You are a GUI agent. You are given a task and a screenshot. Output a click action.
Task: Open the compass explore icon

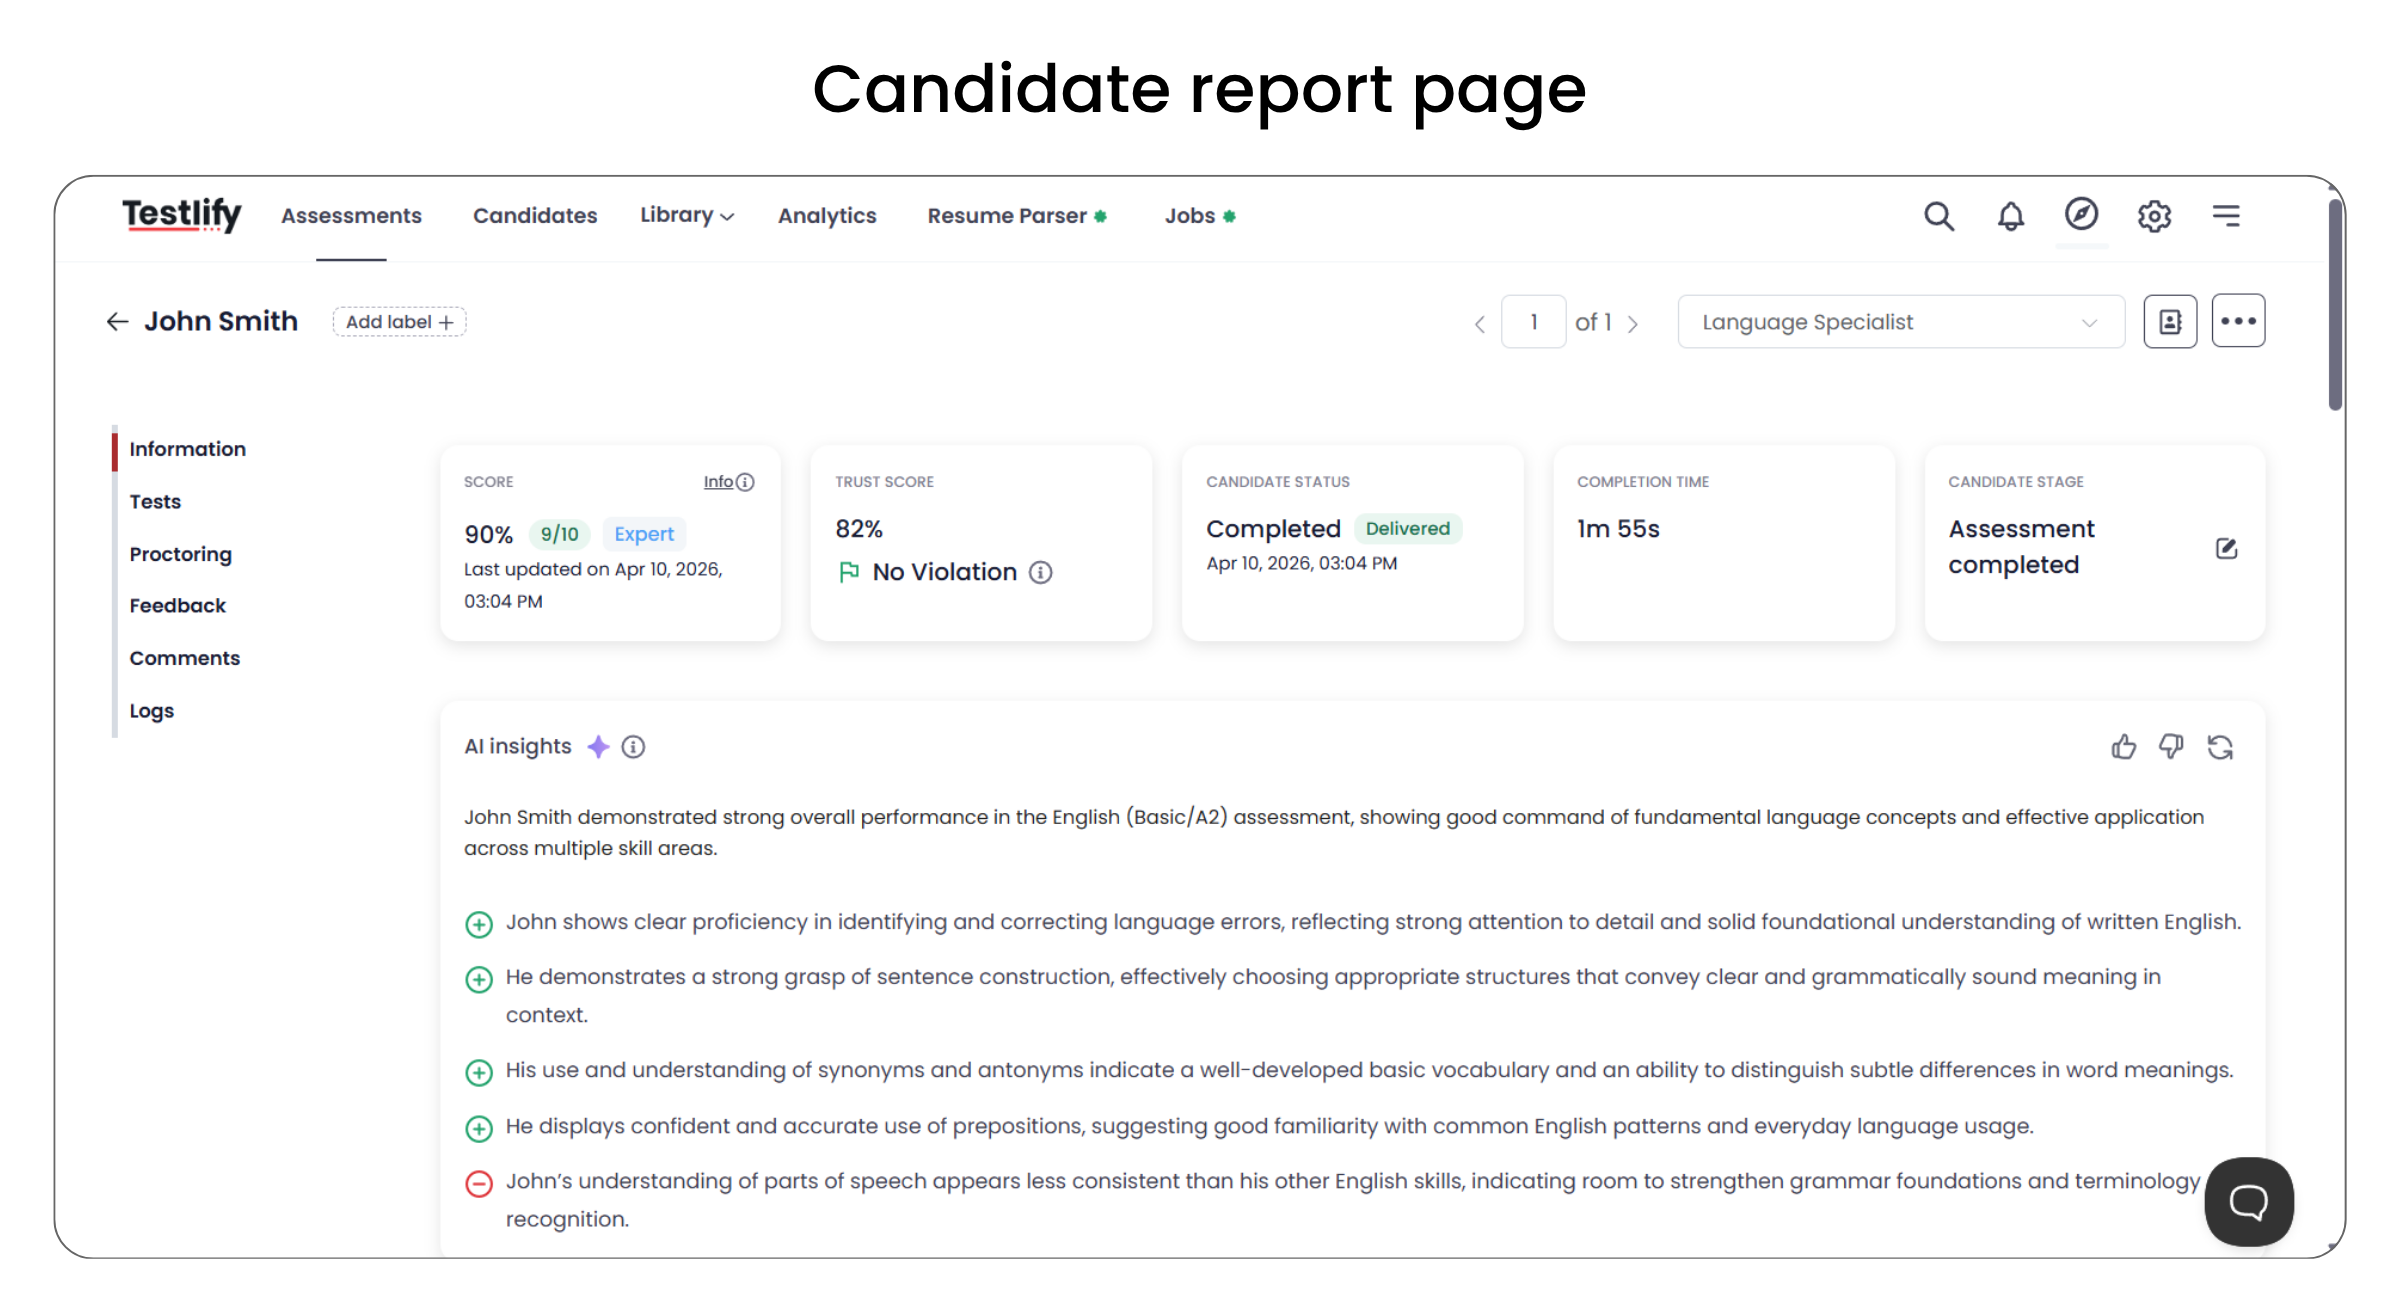[2081, 214]
